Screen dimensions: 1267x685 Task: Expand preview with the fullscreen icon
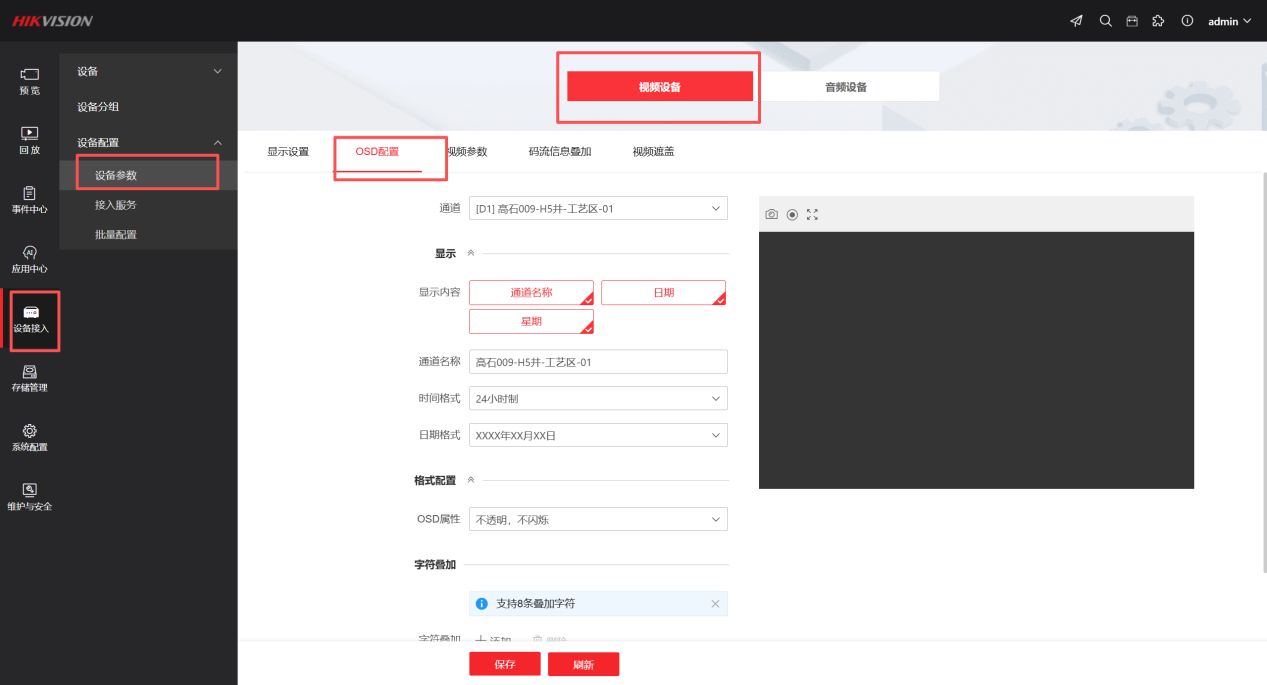[x=812, y=214]
